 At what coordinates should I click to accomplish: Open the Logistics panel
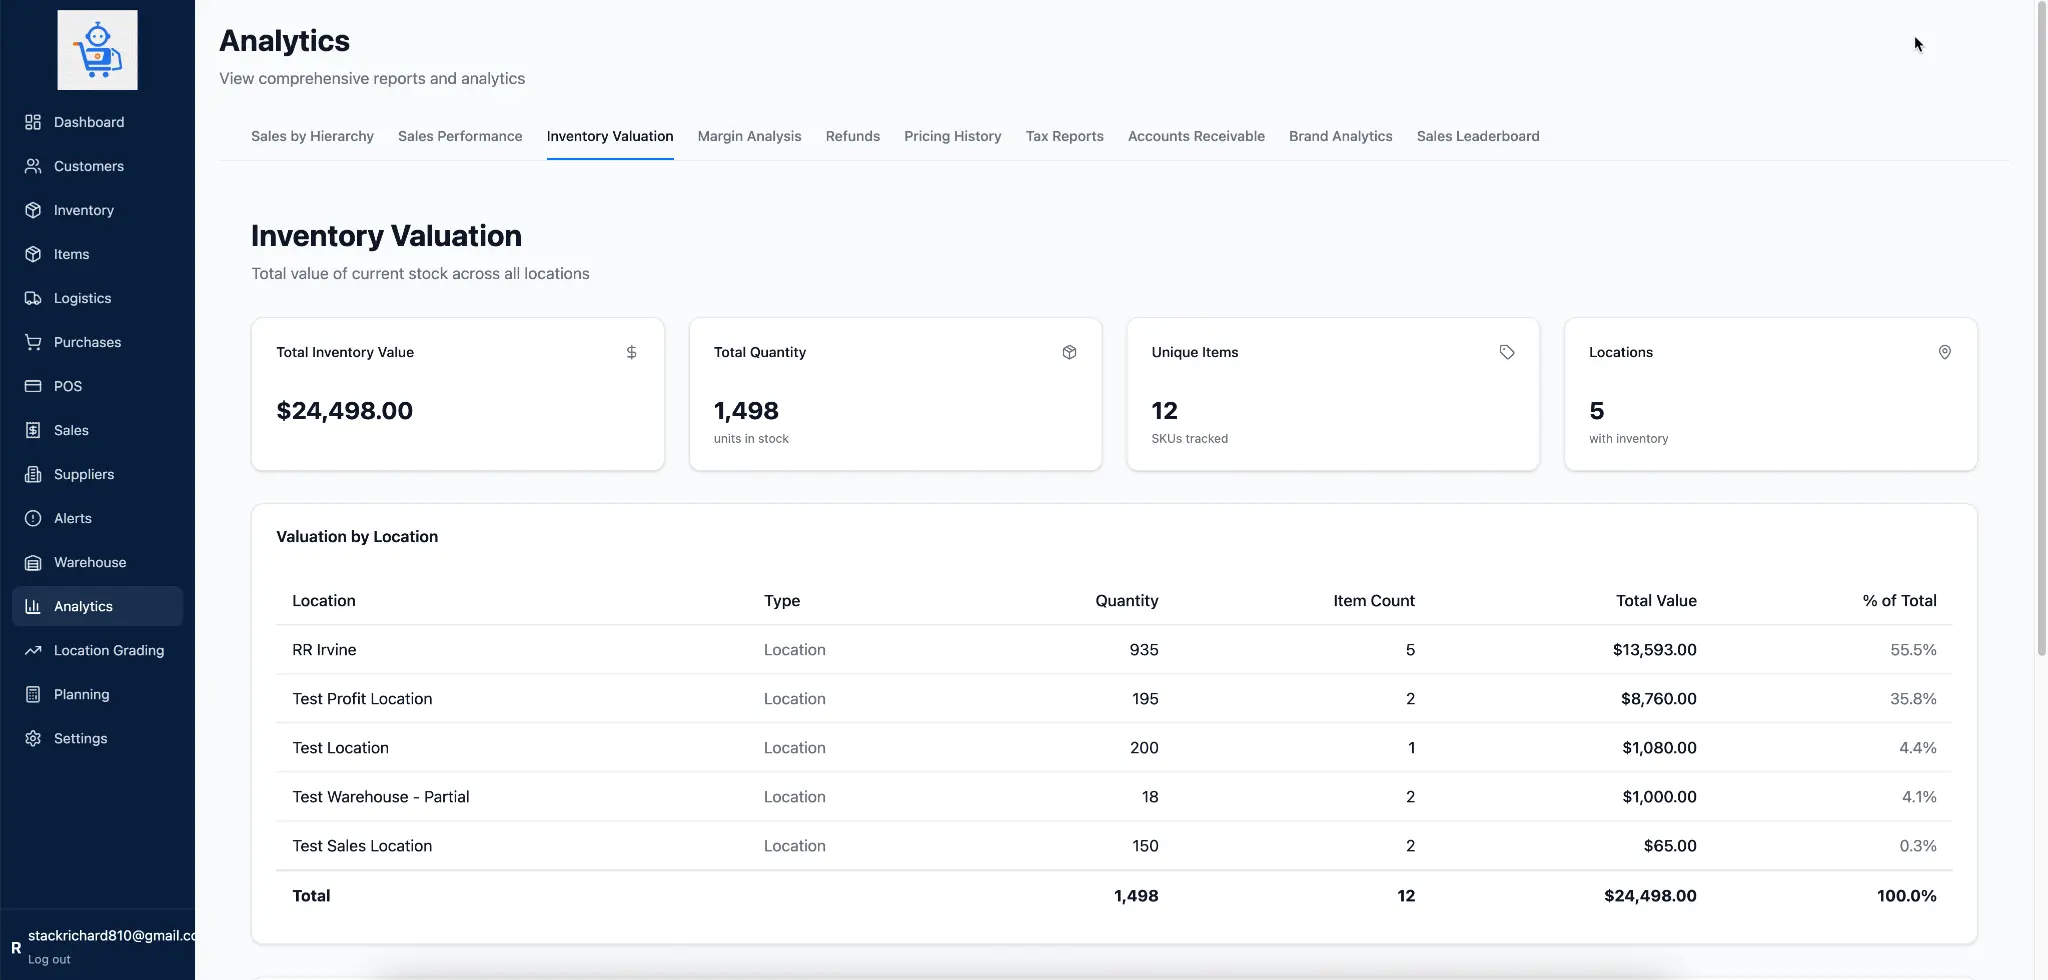click(82, 298)
